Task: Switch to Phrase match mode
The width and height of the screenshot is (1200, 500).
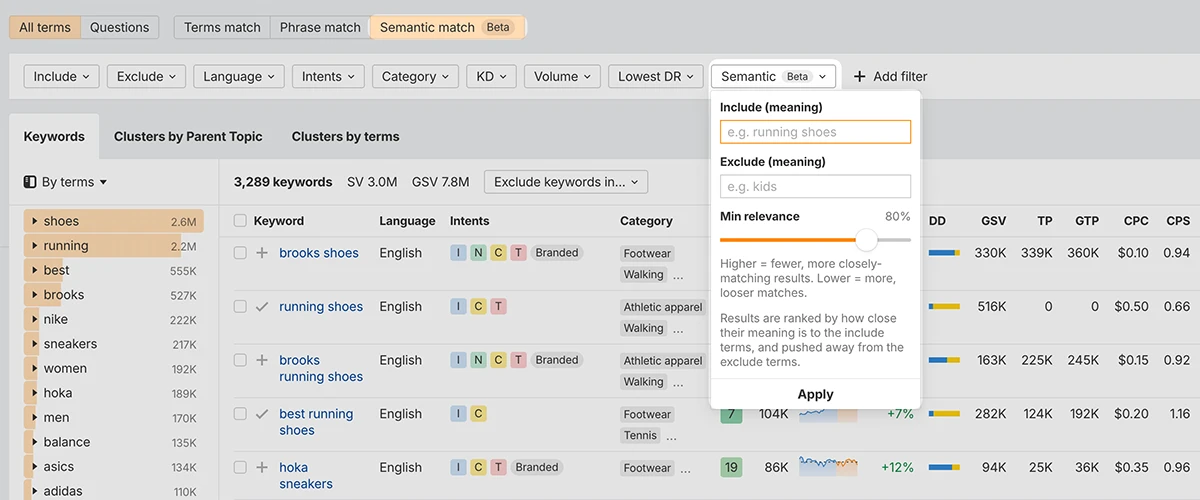Action: click(320, 27)
